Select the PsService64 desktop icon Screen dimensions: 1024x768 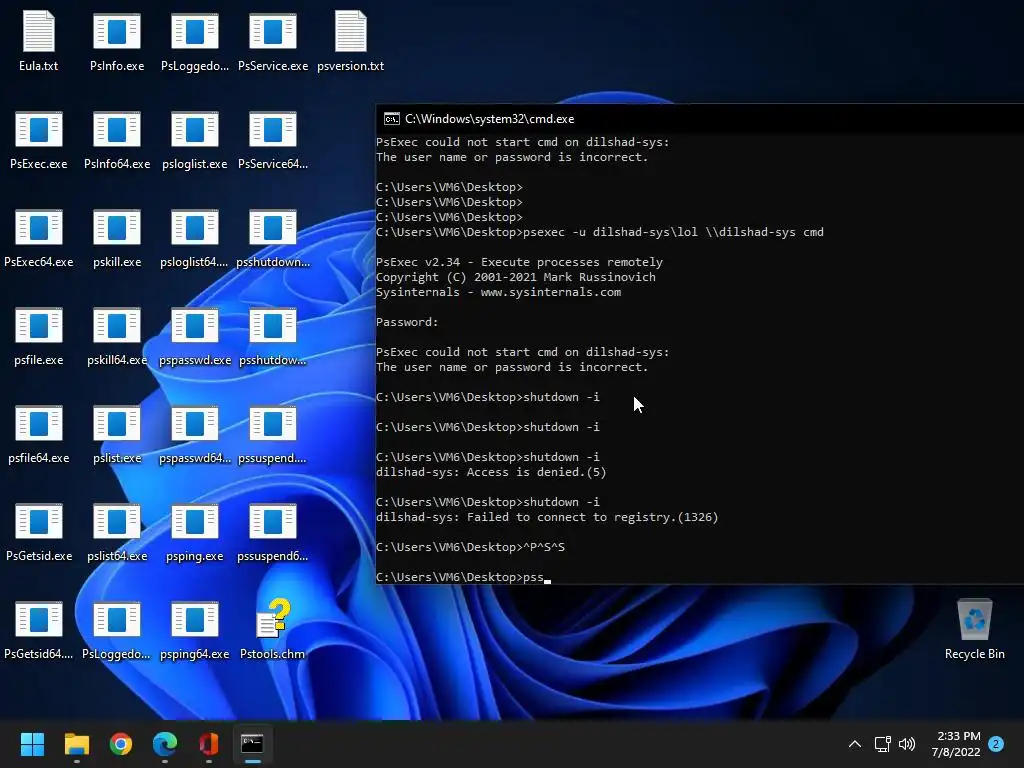click(273, 139)
